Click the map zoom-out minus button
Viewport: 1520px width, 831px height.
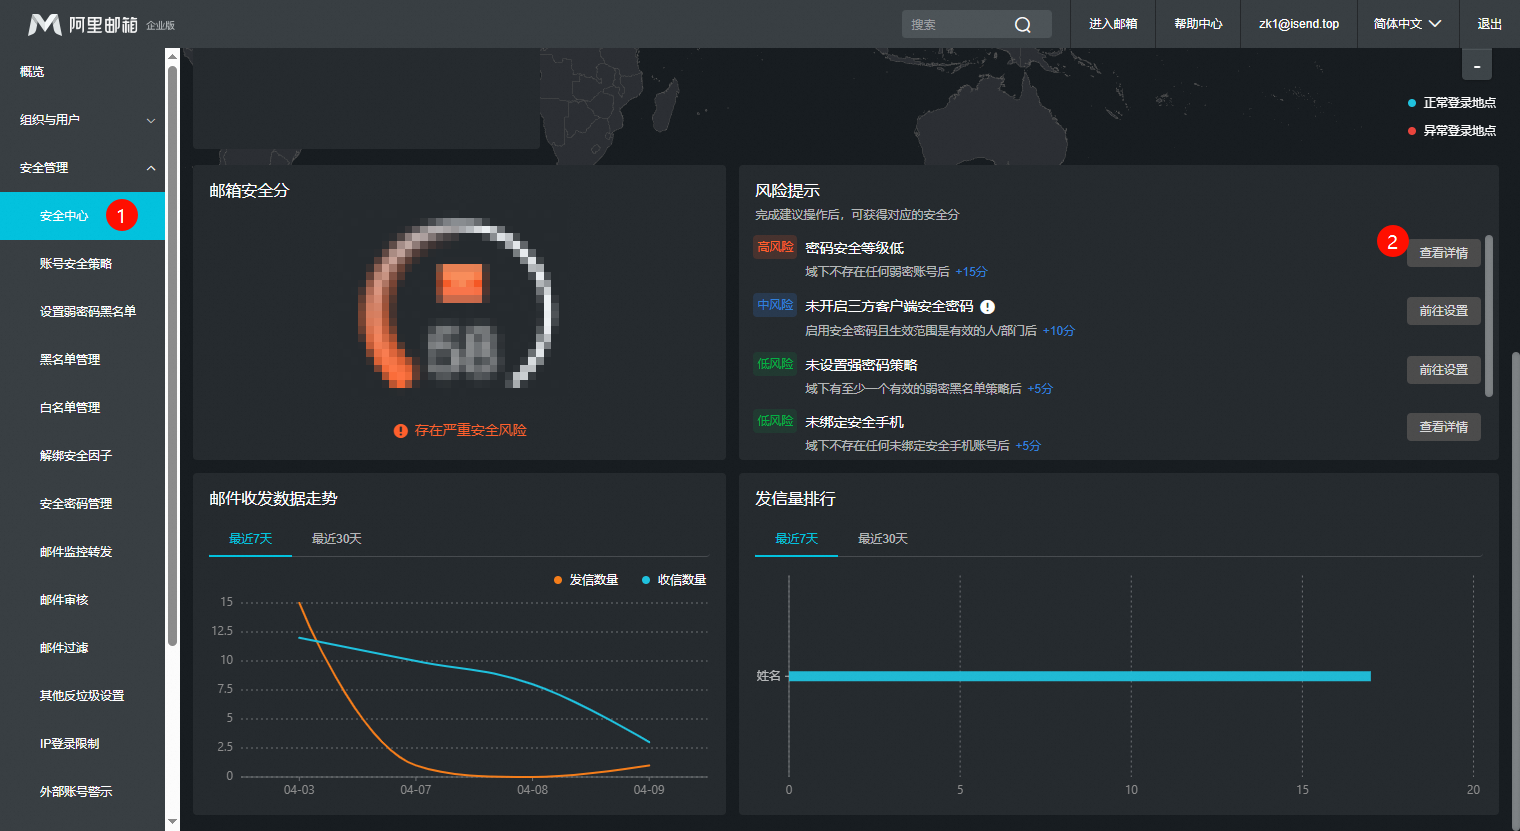click(1476, 66)
